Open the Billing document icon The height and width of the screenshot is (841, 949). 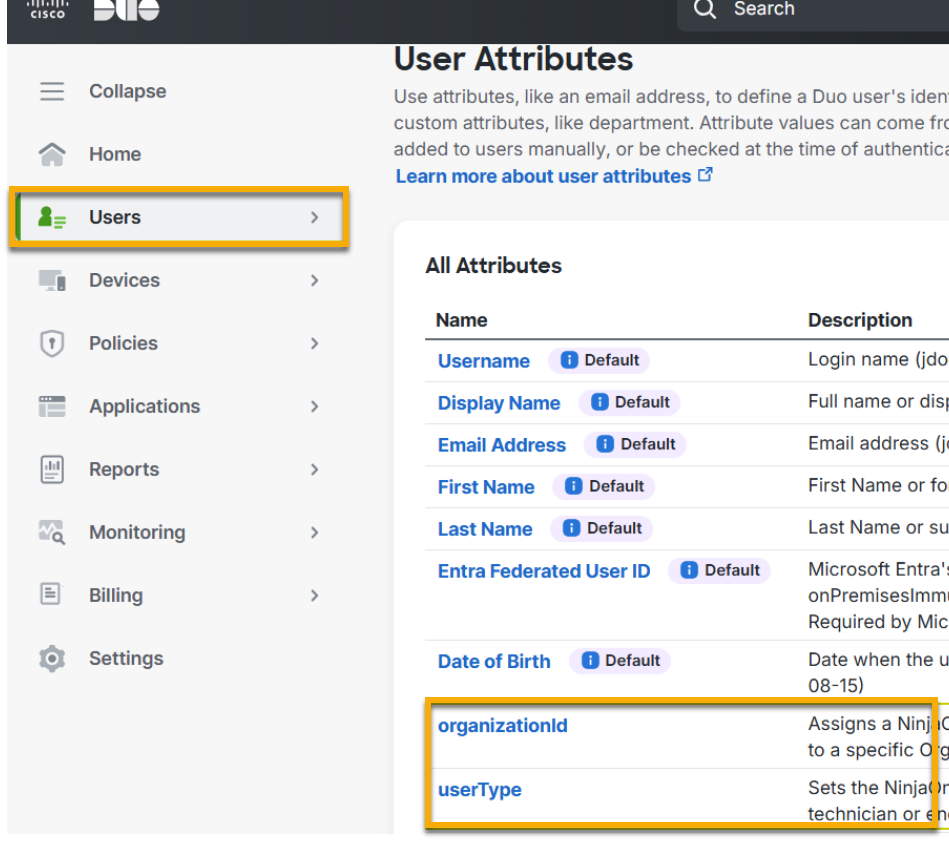tap(52, 595)
